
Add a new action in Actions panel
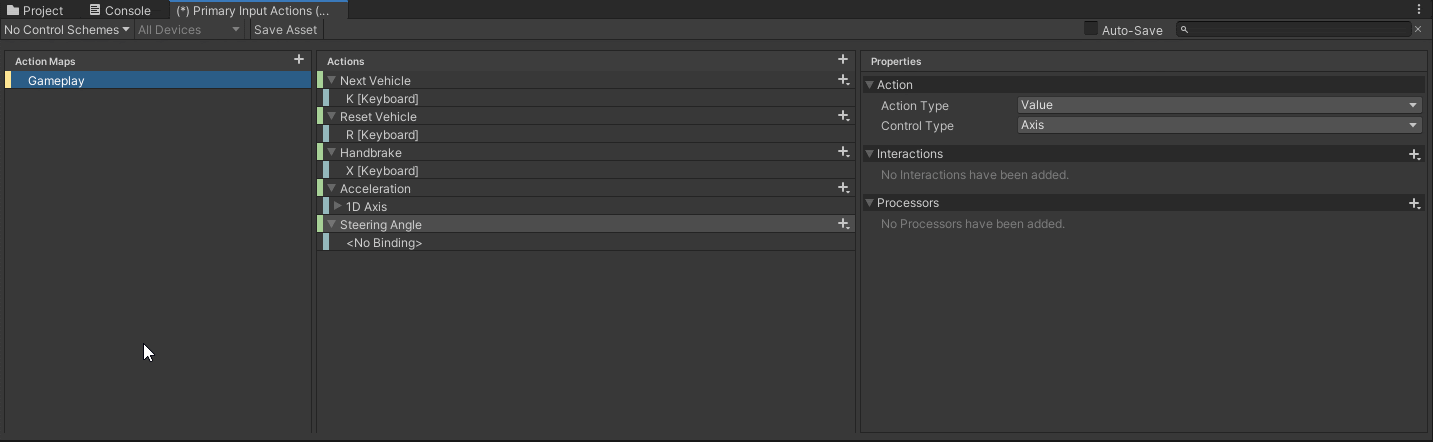click(843, 60)
